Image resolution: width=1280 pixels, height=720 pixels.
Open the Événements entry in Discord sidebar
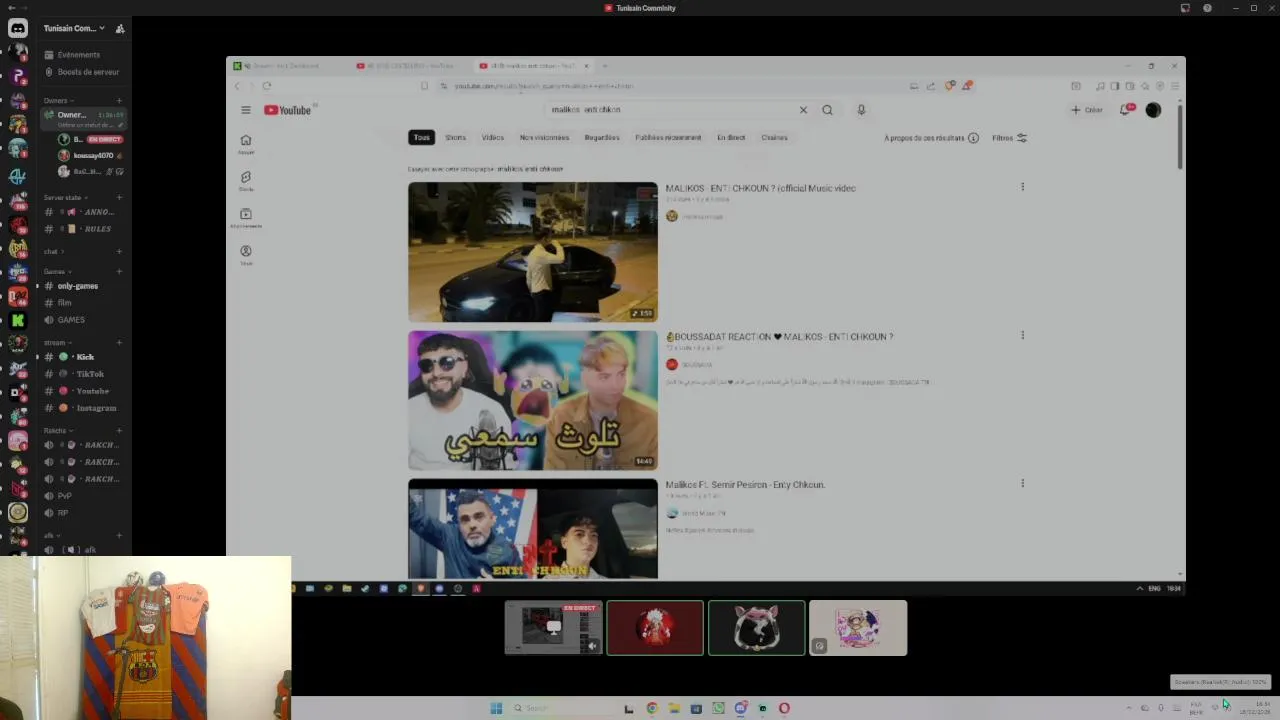[x=78, y=55]
